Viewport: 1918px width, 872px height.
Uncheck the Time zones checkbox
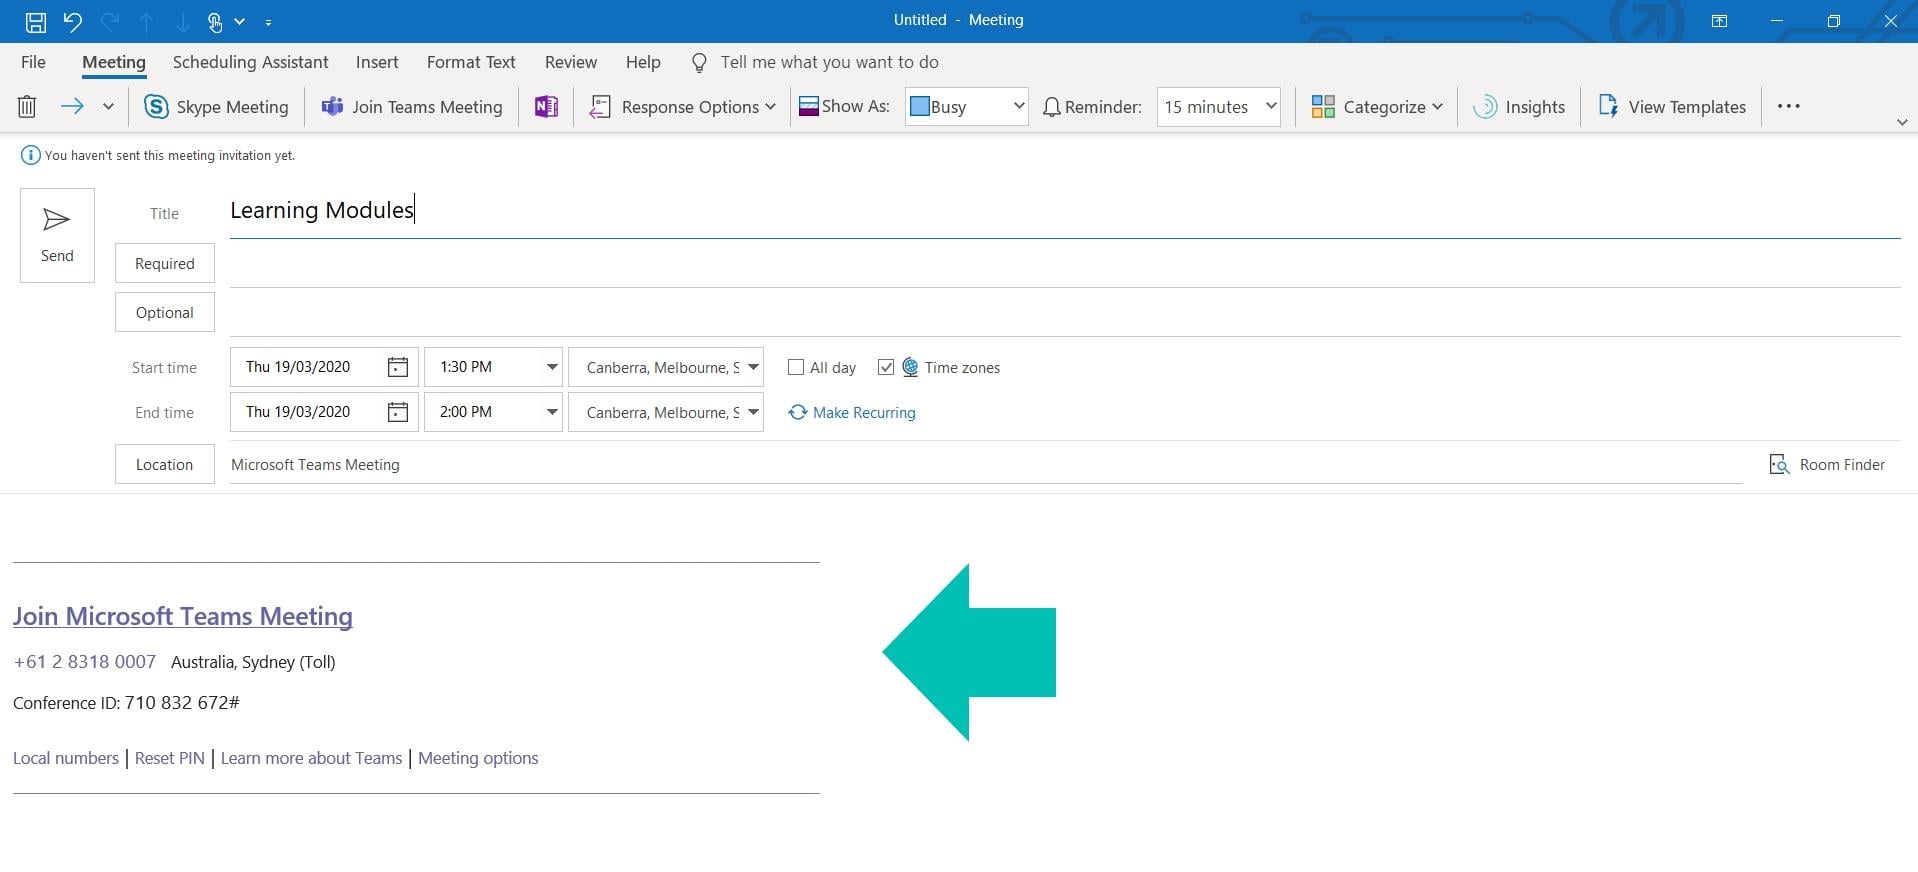coord(885,367)
